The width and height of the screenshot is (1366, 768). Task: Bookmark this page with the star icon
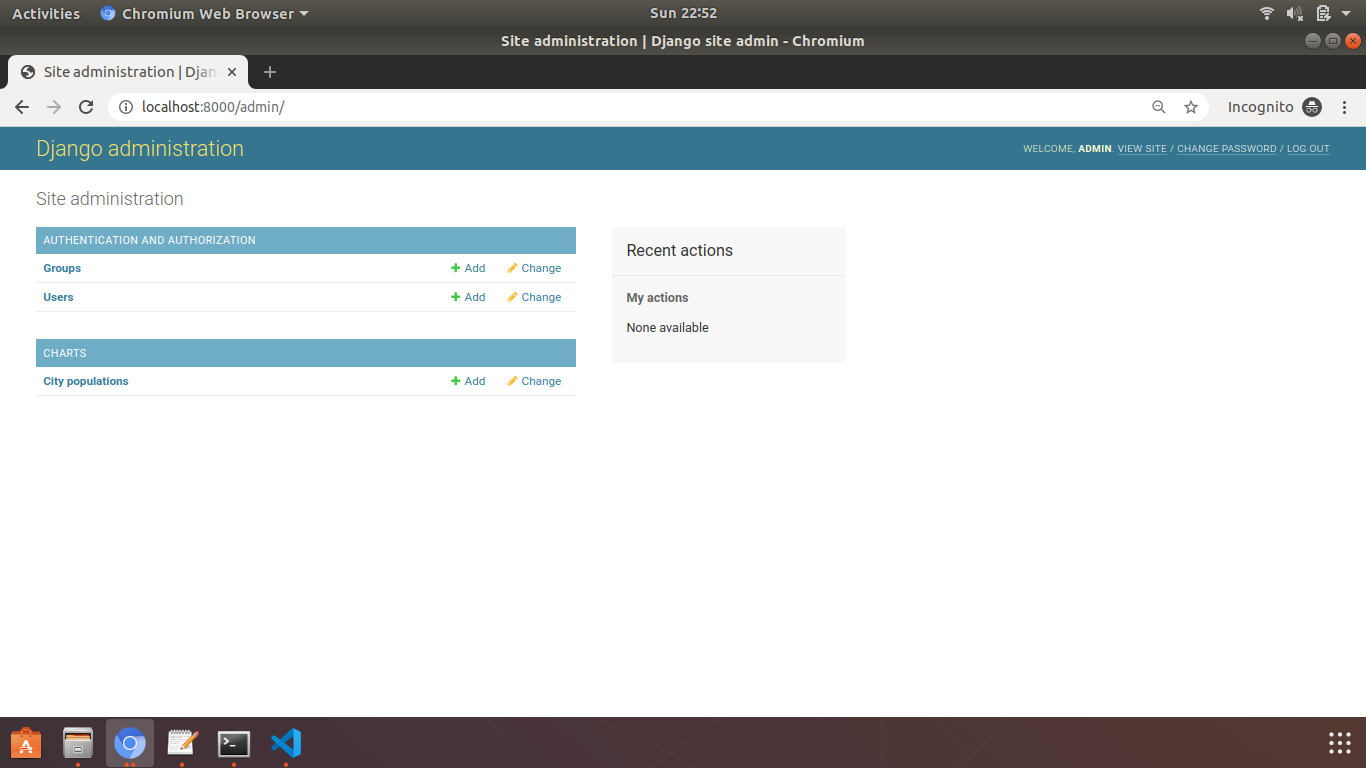point(1191,107)
